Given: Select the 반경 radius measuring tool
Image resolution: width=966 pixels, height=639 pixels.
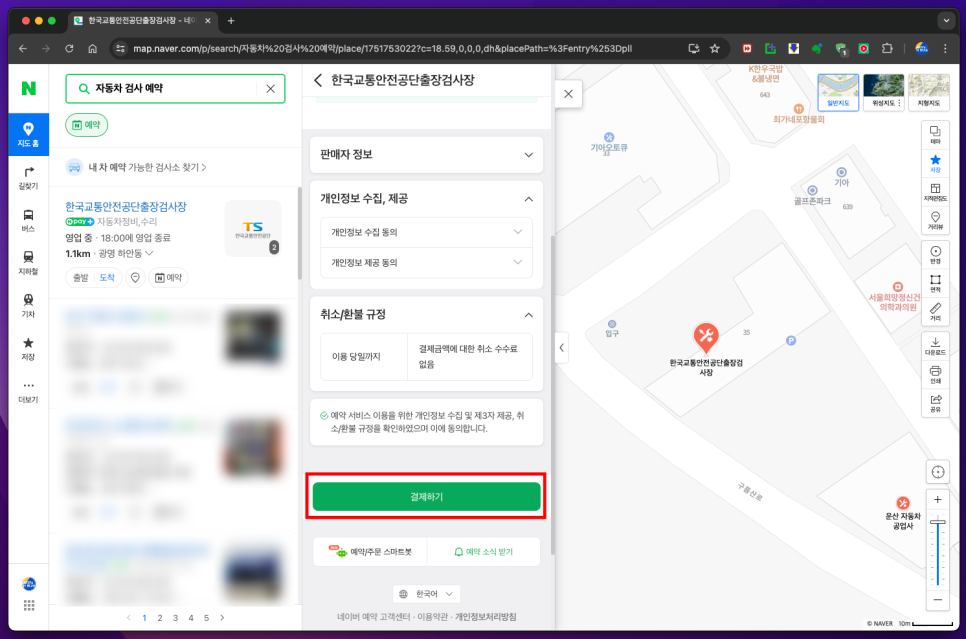Looking at the screenshot, I should tap(935, 254).
